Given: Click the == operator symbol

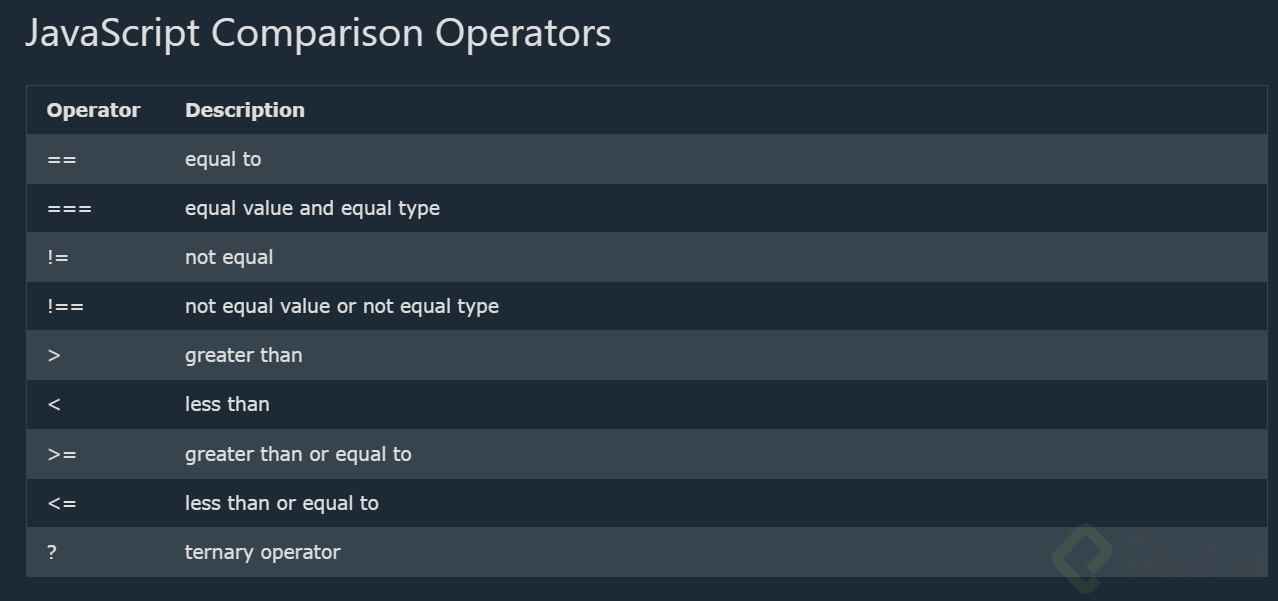Looking at the screenshot, I should tap(62, 159).
